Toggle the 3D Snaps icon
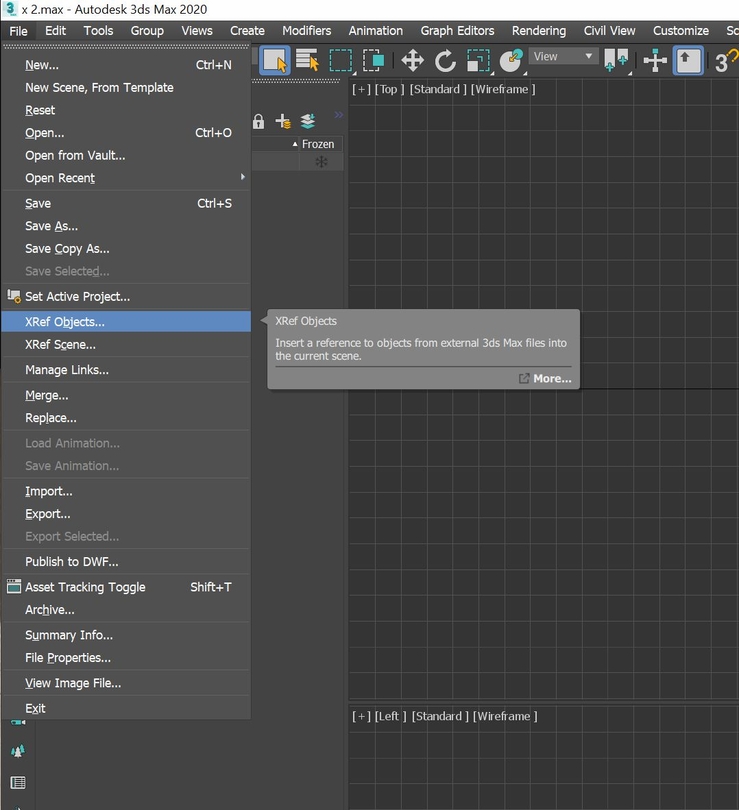Viewport: 739px width, 810px height. [726, 61]
